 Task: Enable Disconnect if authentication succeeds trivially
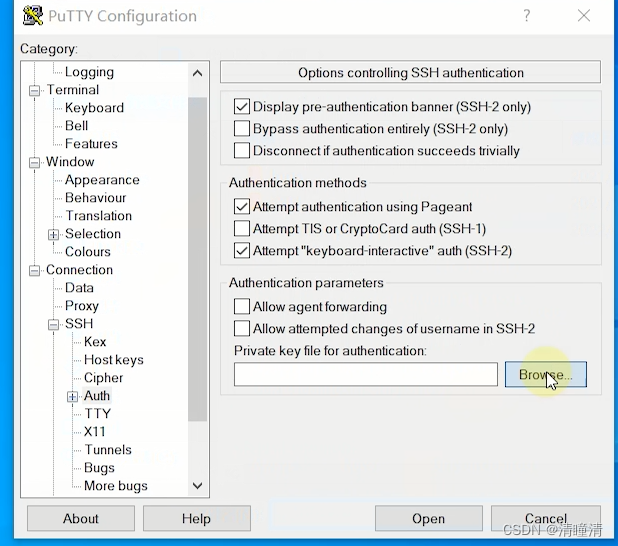point(242,151)
